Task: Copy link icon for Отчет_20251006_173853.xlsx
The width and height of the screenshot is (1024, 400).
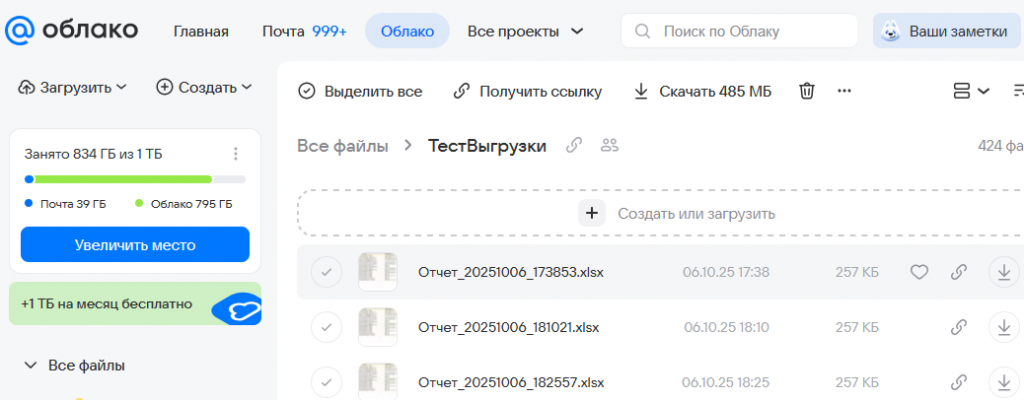Action: tap(959, 272)
